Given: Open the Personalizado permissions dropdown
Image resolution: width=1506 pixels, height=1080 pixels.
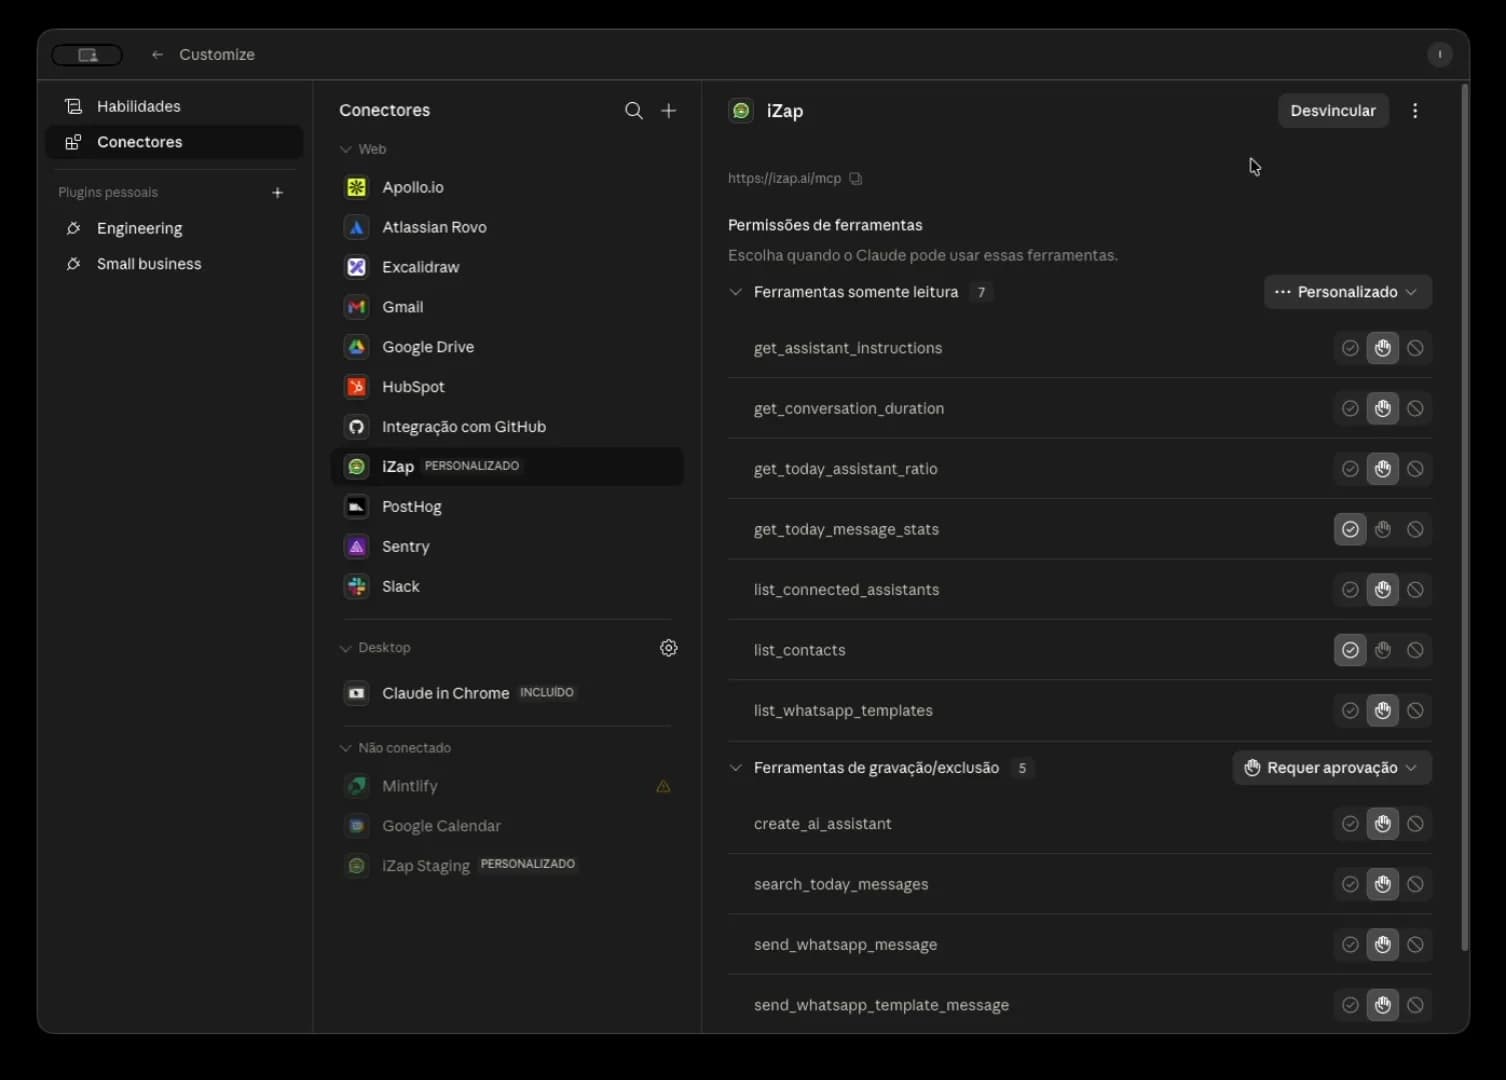Looking at the screenshot, I should click(x=1347, y=292).
